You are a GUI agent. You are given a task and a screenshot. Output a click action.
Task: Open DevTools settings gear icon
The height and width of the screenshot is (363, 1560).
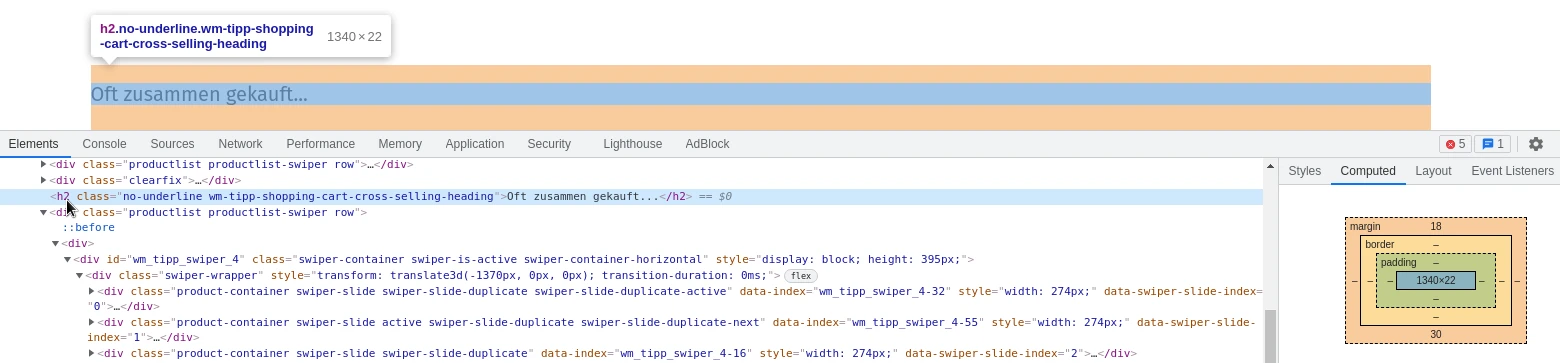point(1536,144)
